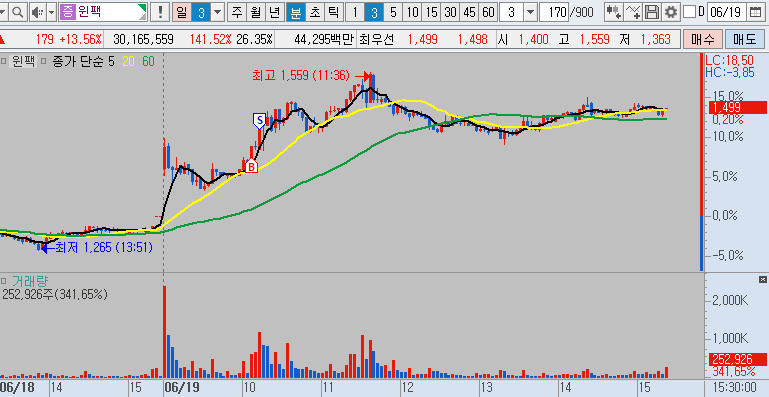Click the green 60 moving average label
Viewport: 769px width, 397px height.
pyautogui.click(x=148, y=62)
